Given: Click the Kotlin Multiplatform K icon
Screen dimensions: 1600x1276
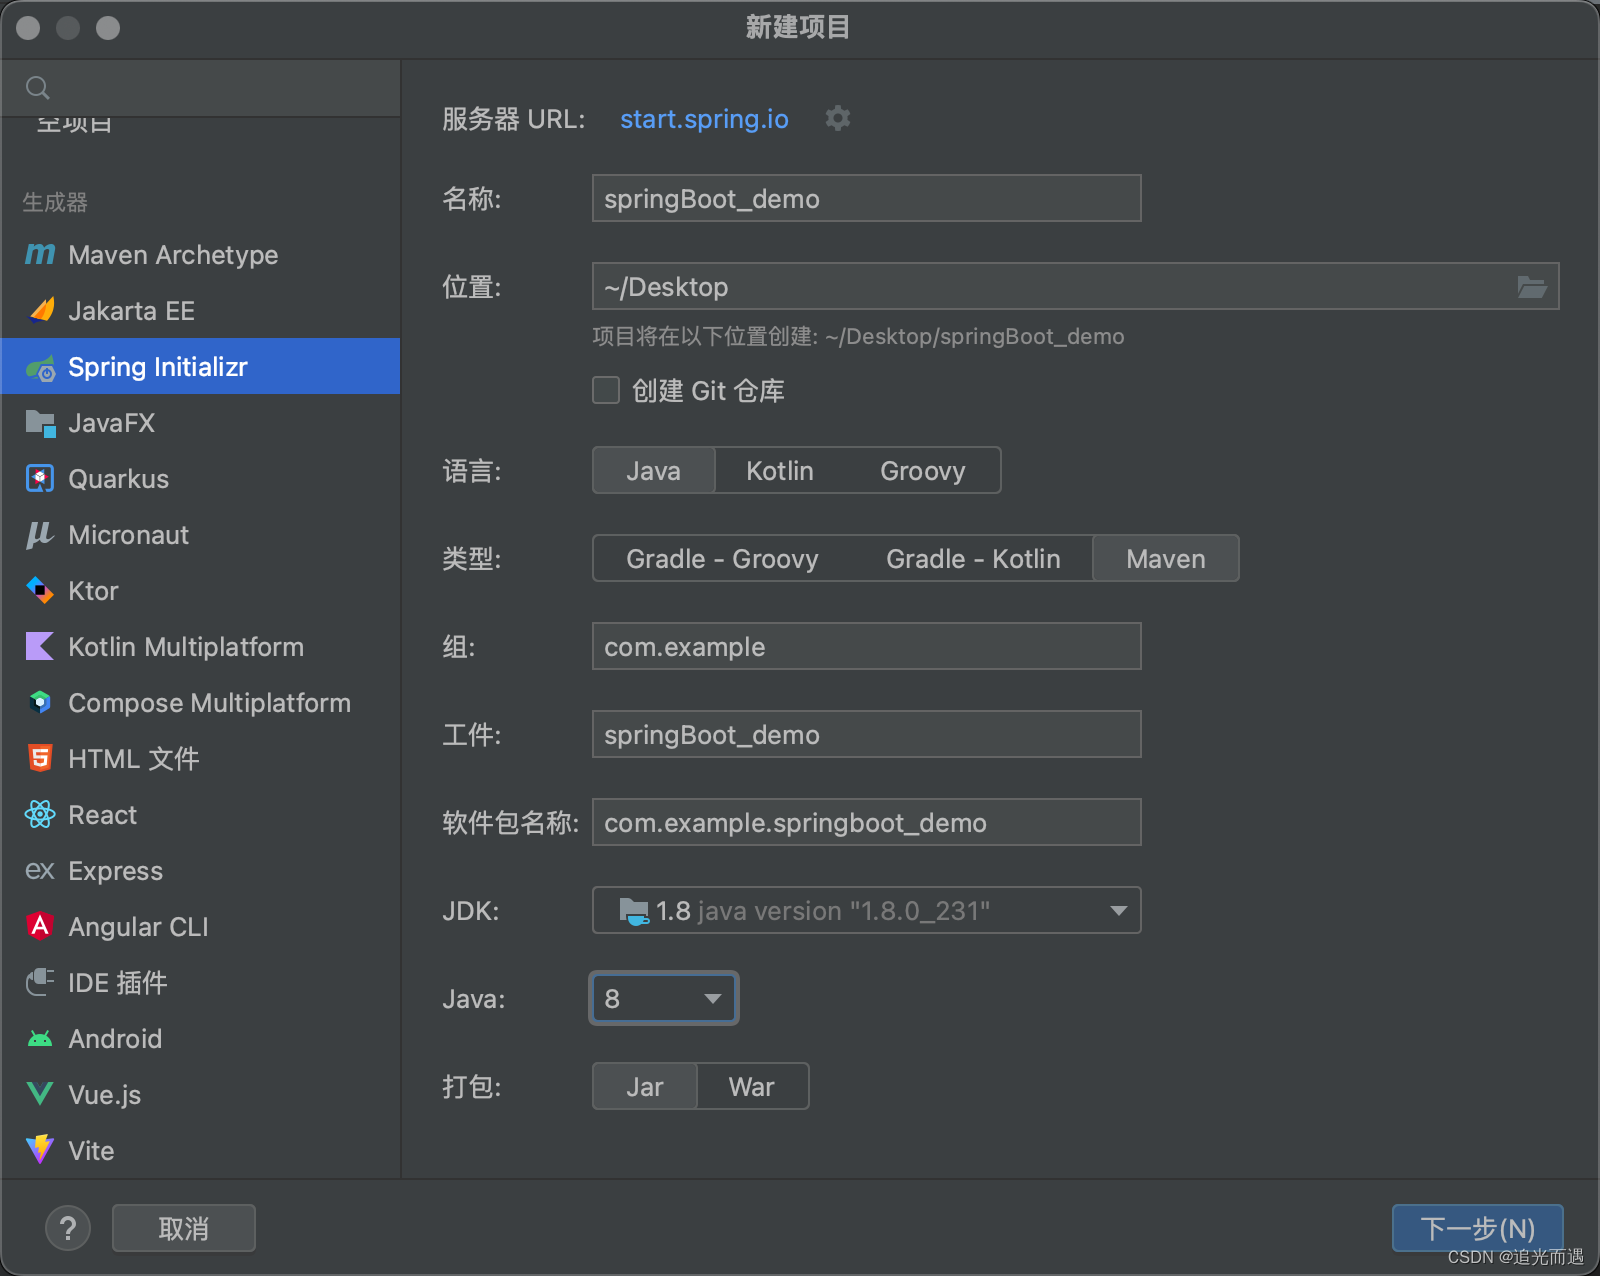Looking at the screenshot, I should pyautogui.click(x=40, y=647).
